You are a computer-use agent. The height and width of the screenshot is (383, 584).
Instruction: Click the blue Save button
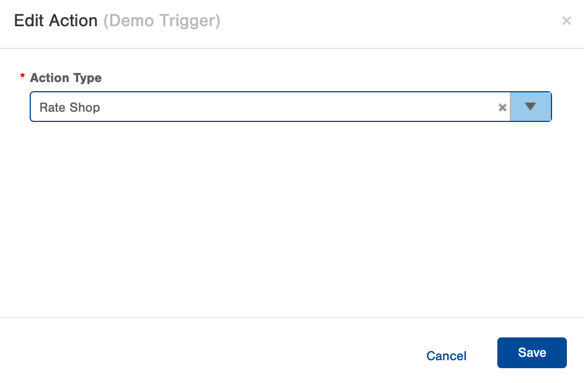coord(531,352)
